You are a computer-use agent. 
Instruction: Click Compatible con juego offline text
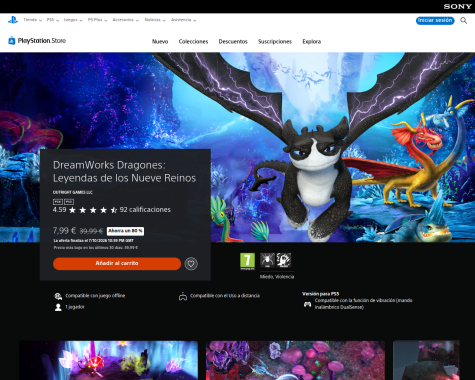pyautogui.click(x=95, y=296)
